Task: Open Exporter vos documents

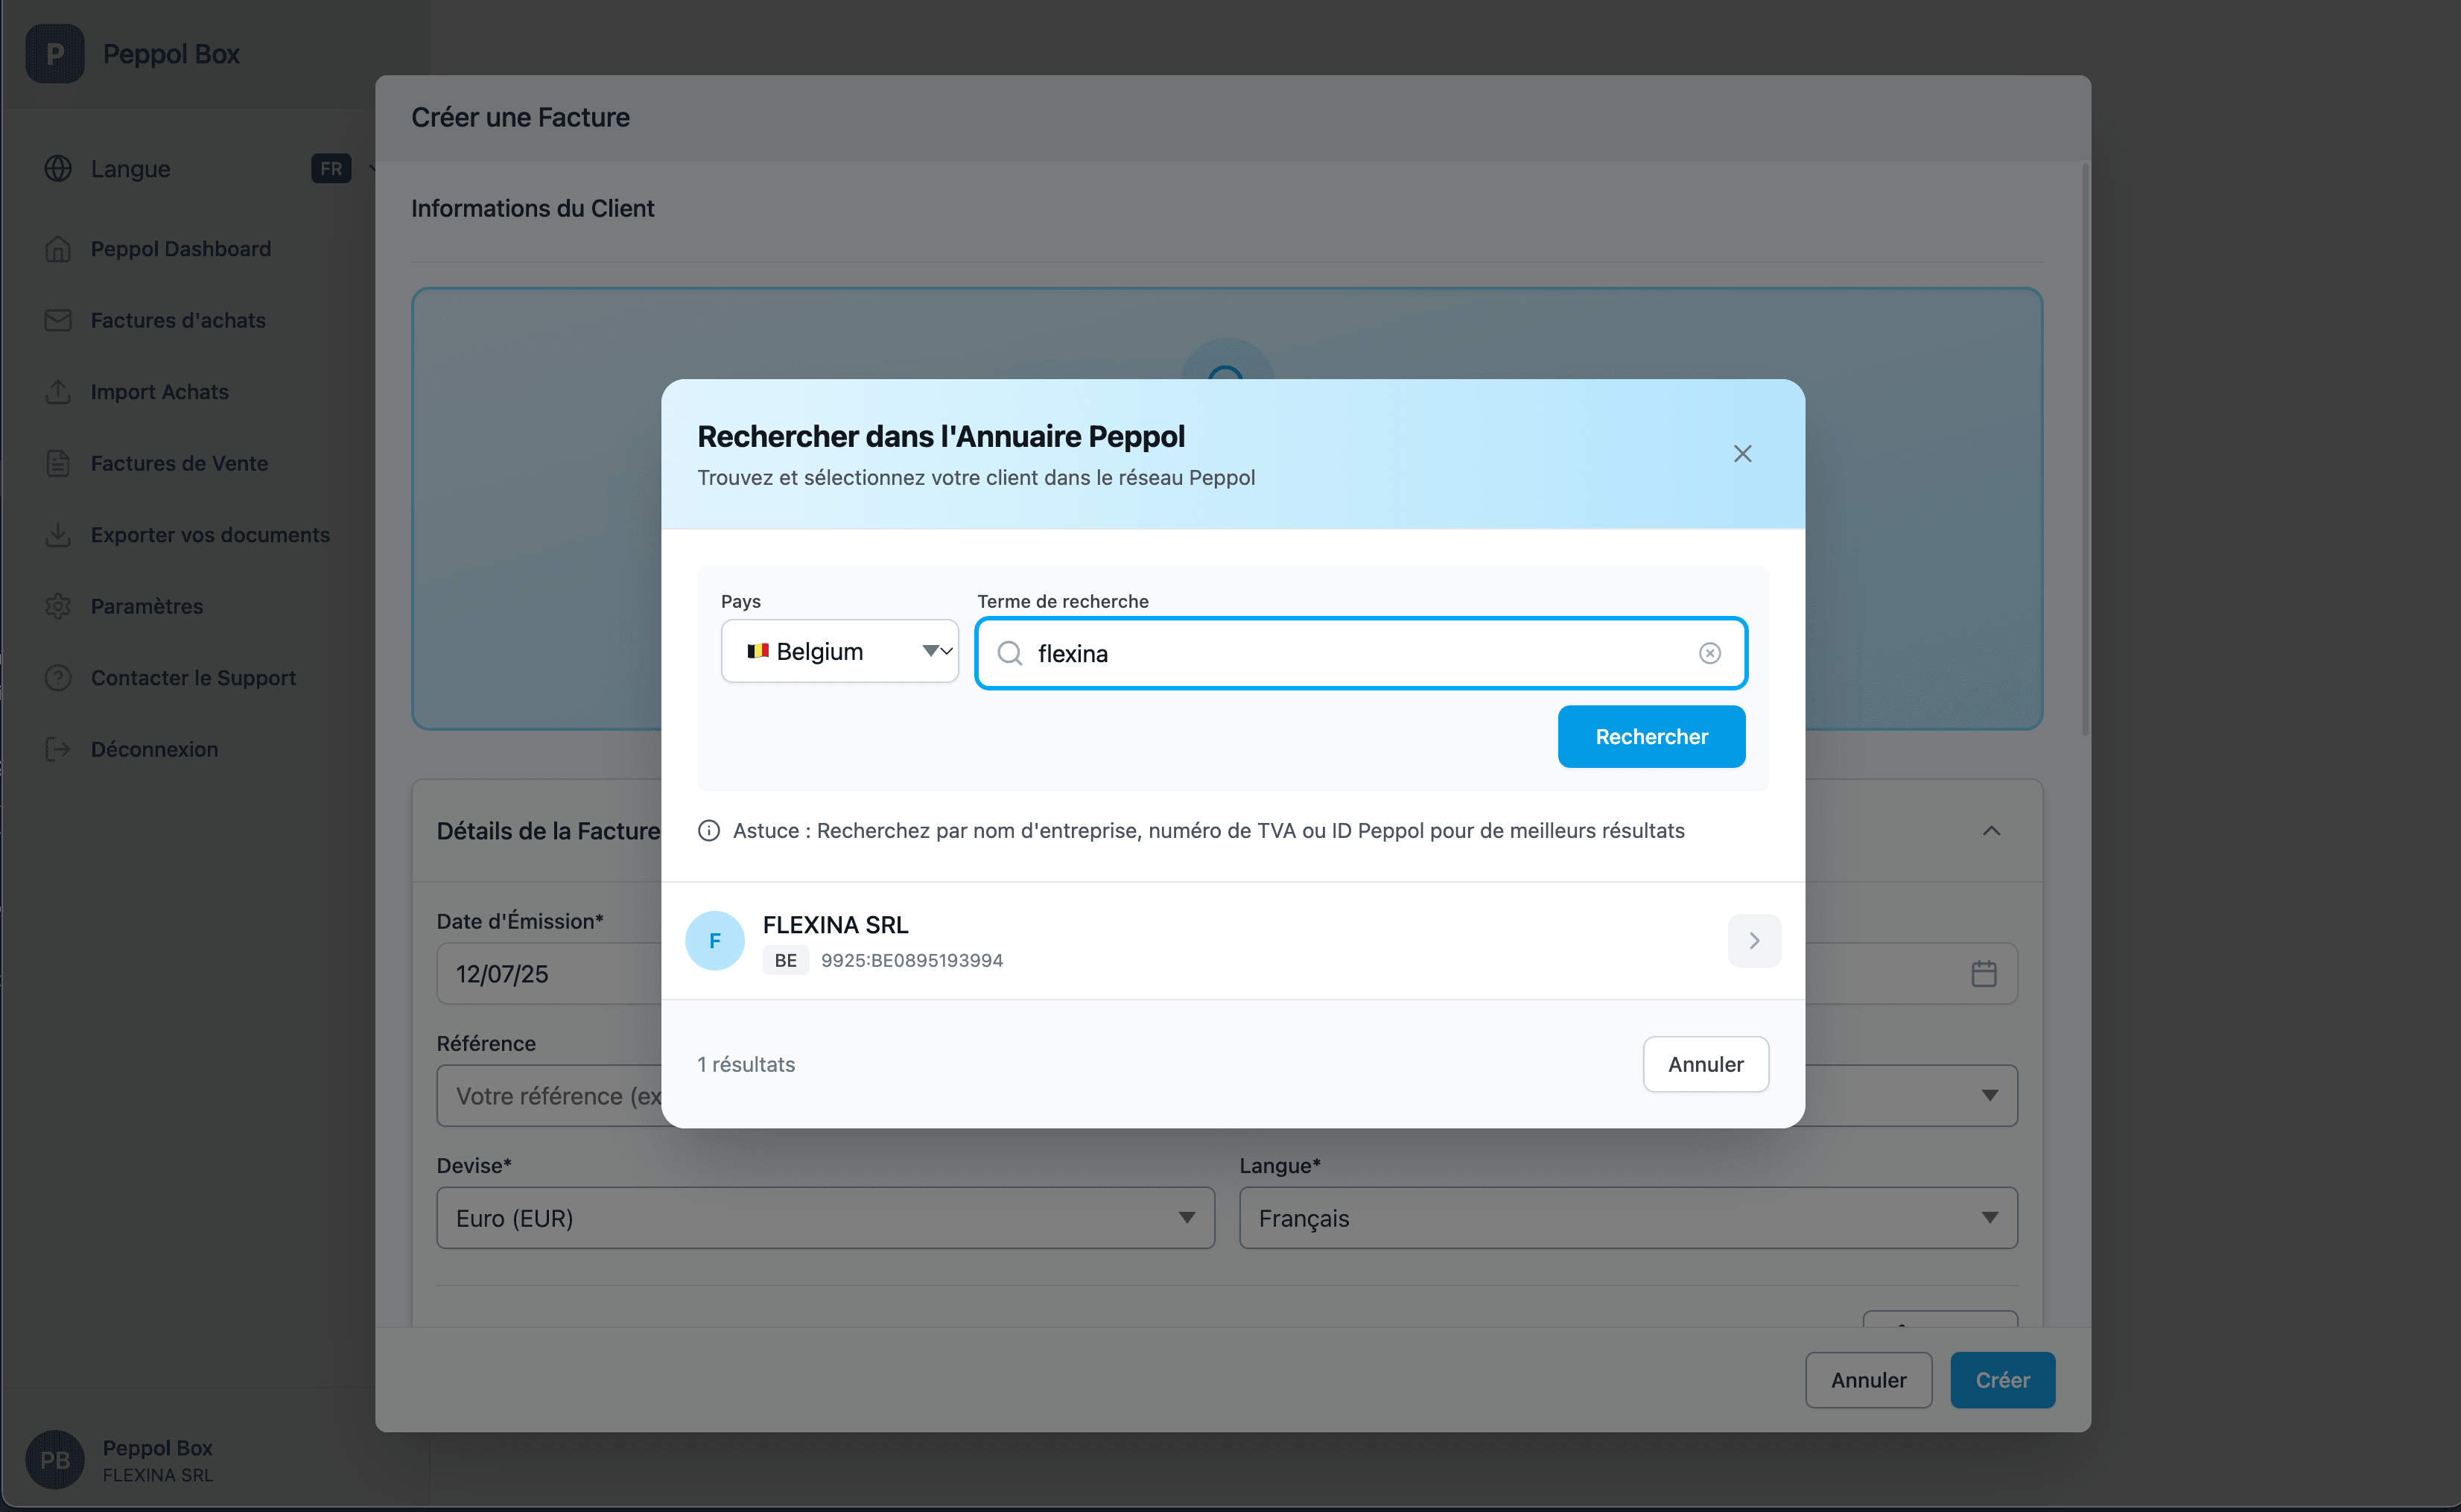Action: click(x=210, y=535)
